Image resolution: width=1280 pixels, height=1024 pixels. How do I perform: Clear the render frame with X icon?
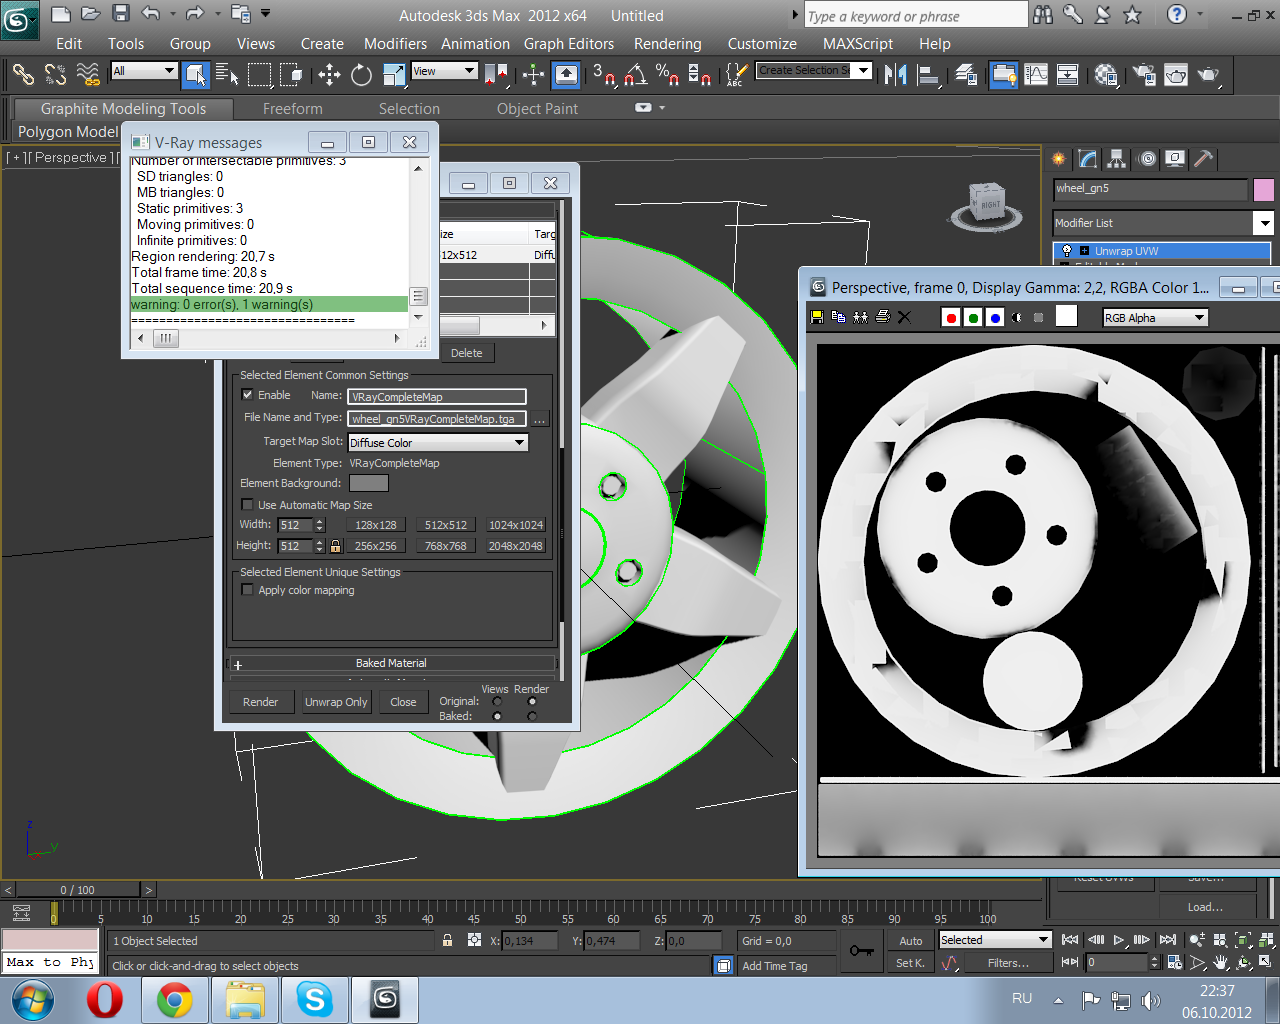click(x=904, y=317)
